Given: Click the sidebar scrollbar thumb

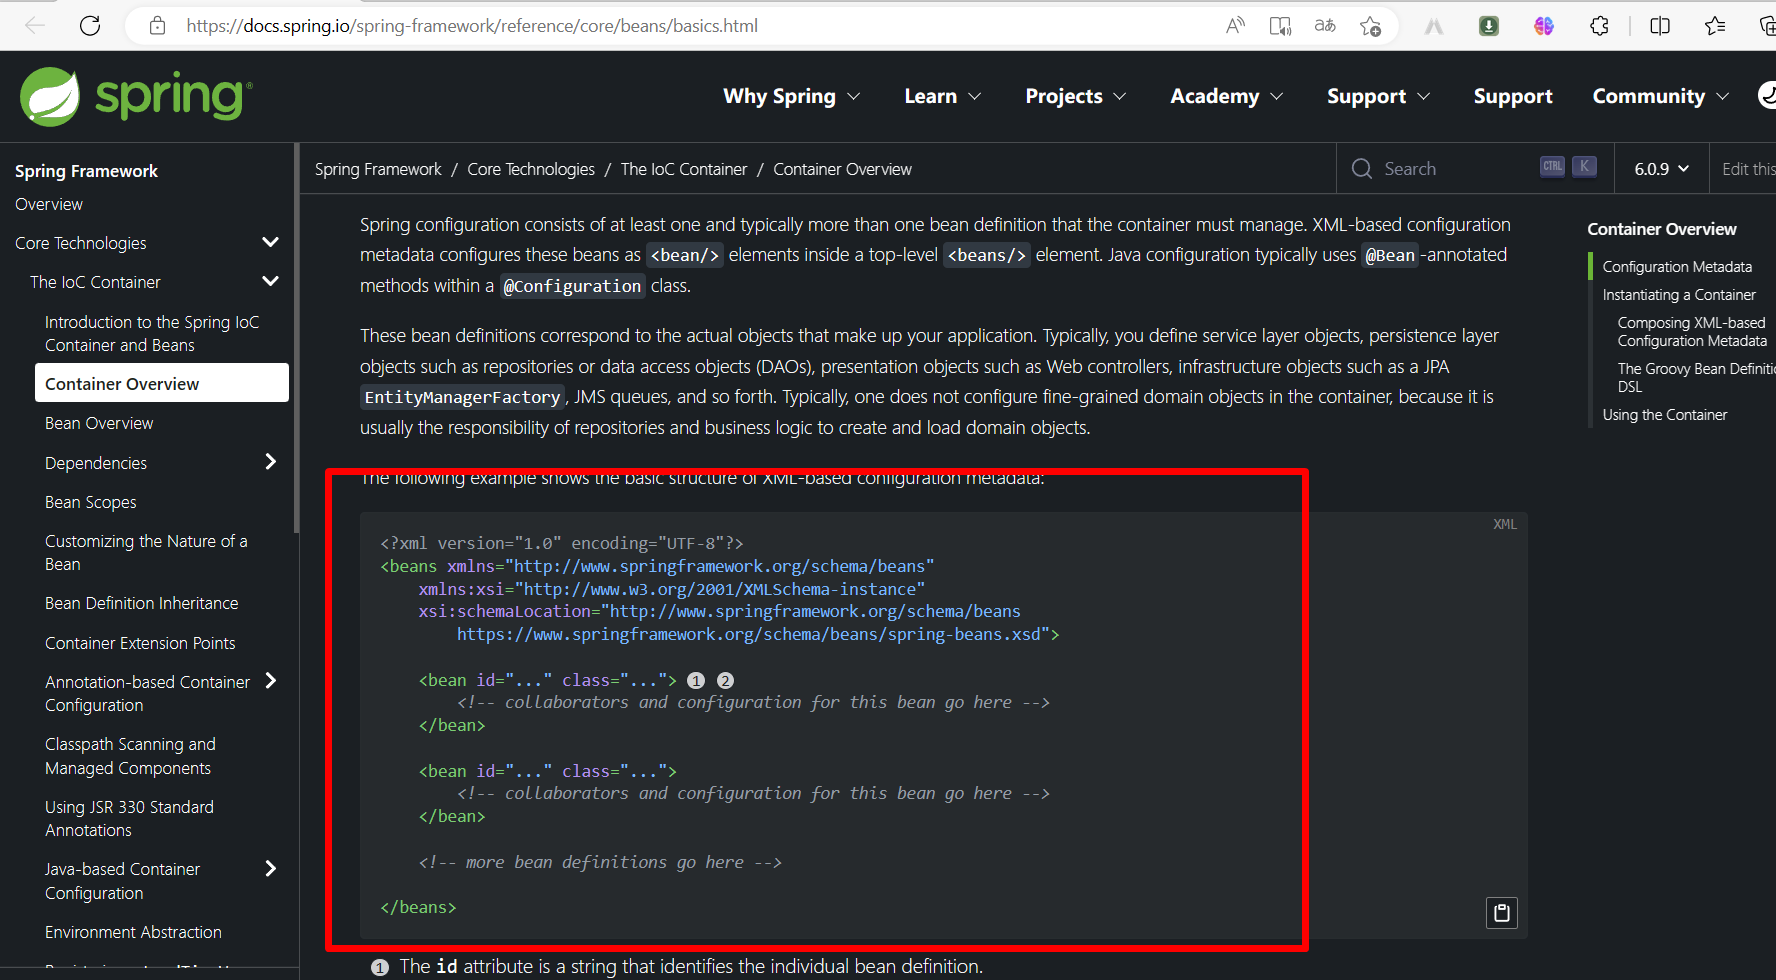Looking at the screenshot, I should pyautogui.click(x=296, y=337).
